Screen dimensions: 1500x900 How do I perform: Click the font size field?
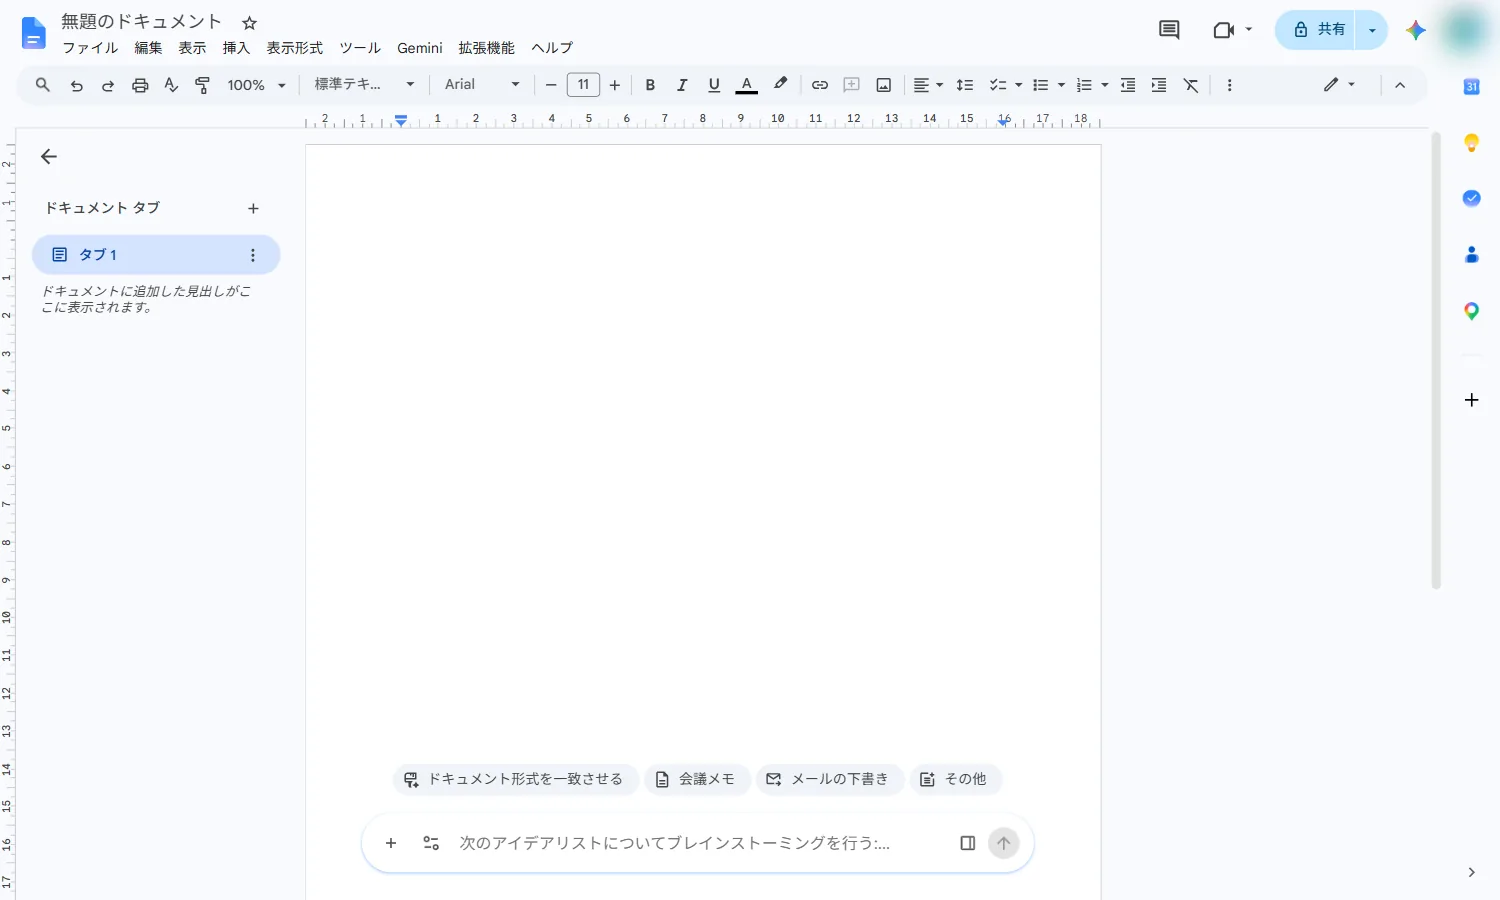click(583, 85)
